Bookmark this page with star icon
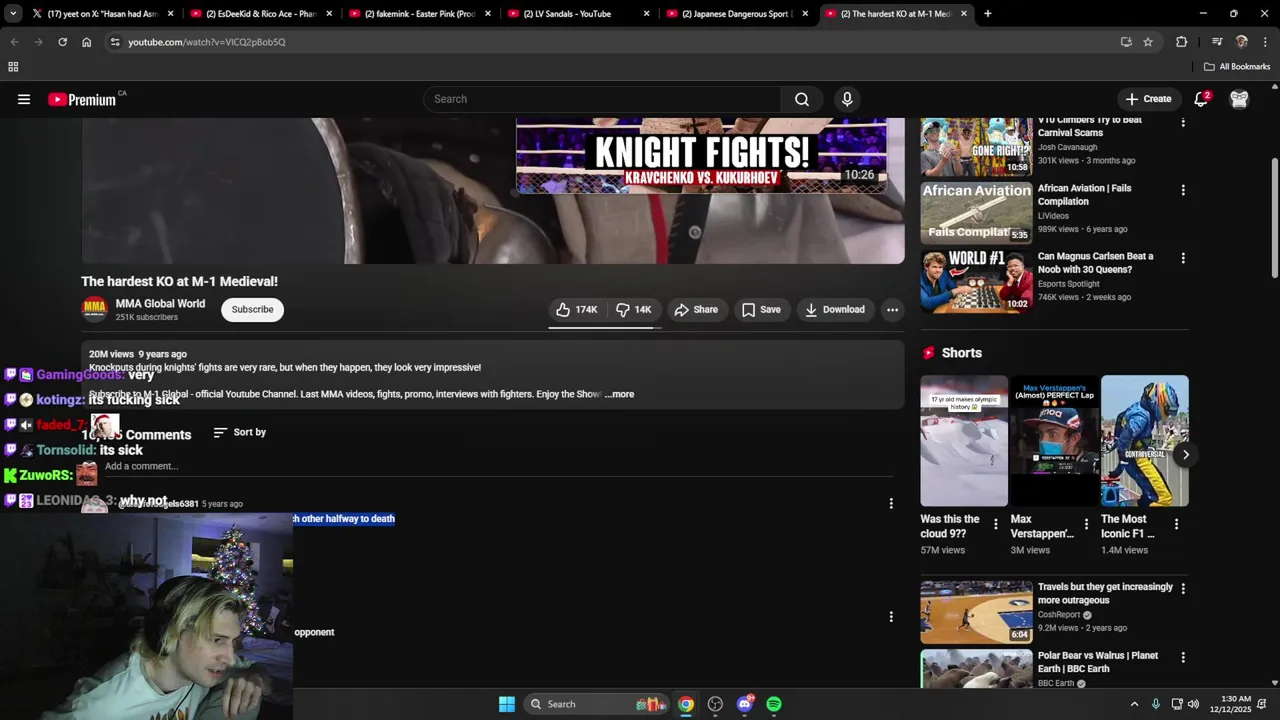Viewport: 1280px width, 720px height. (x=1148, y=42)
